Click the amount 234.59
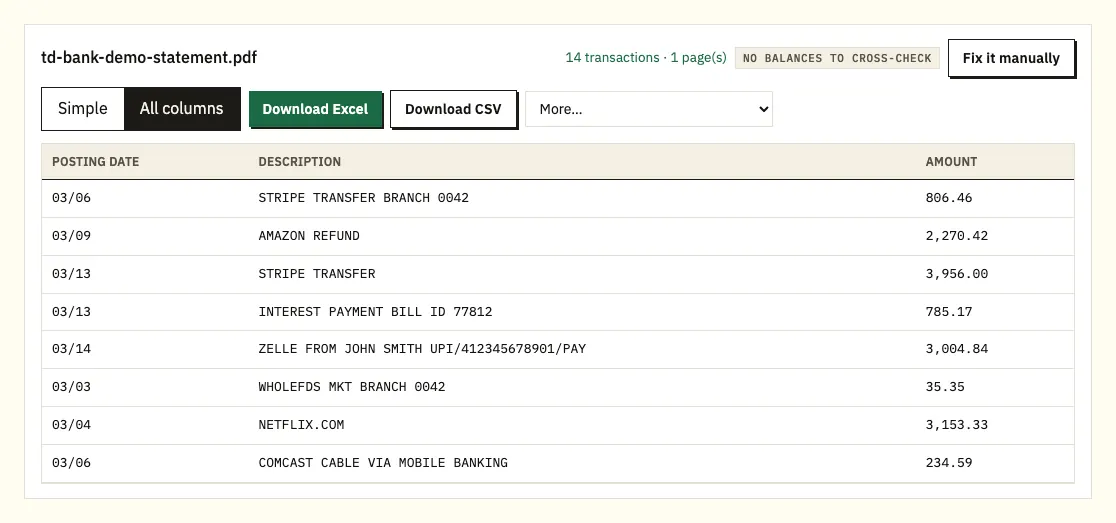 pos(949,463)
